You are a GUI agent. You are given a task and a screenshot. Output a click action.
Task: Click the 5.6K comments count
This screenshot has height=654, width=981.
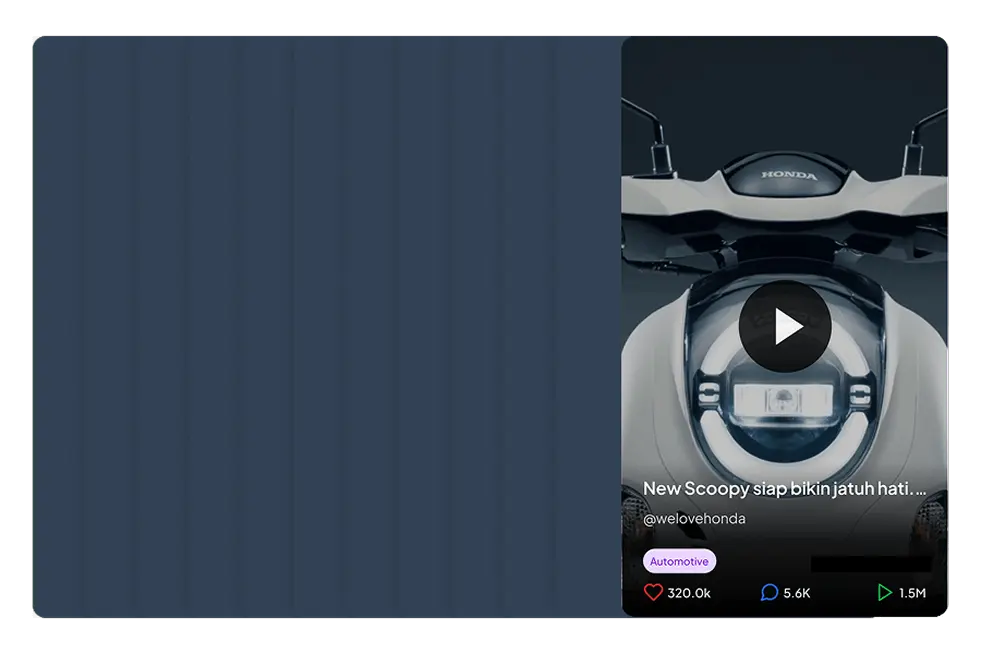pyautogui.click(x=796, y=593)
